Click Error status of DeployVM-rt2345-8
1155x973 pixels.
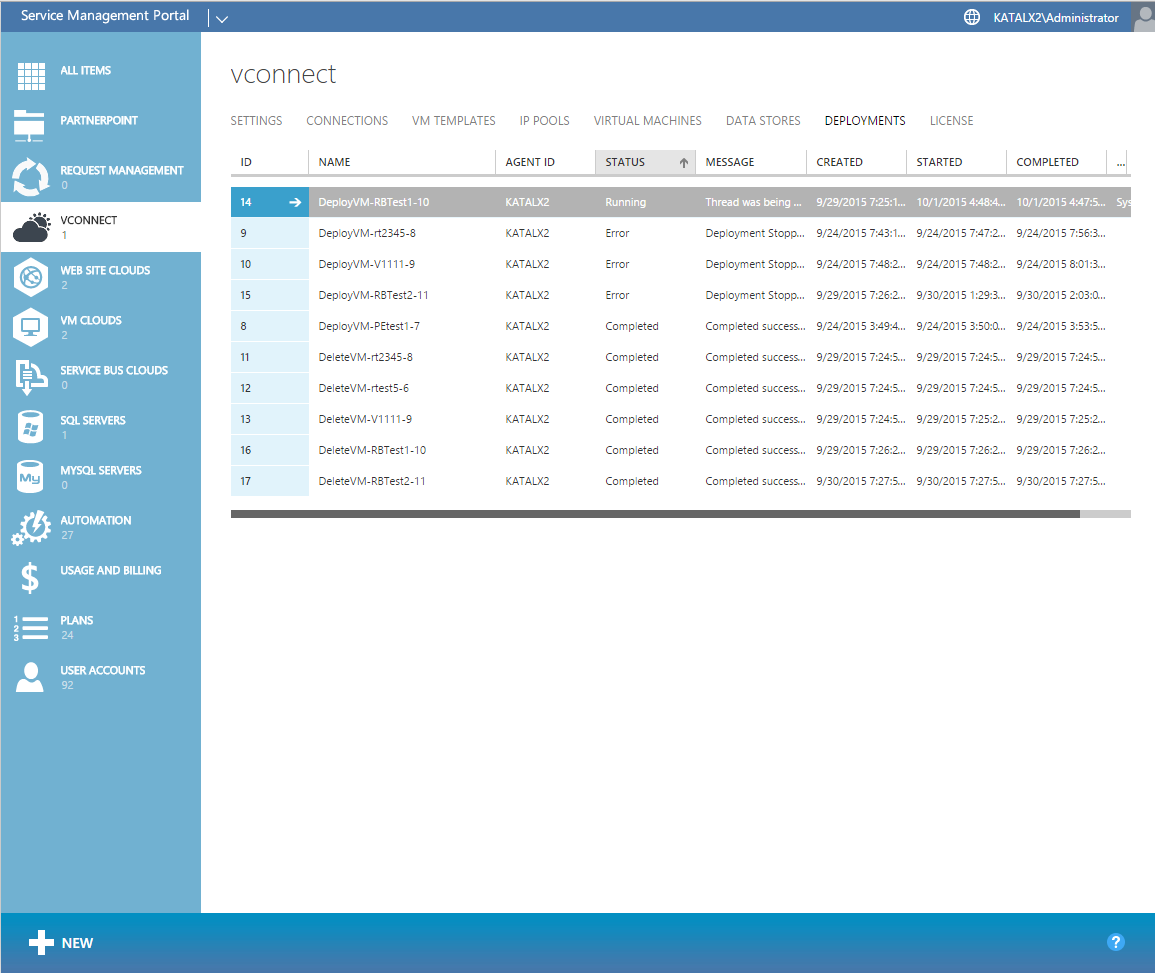coord(617,233)
